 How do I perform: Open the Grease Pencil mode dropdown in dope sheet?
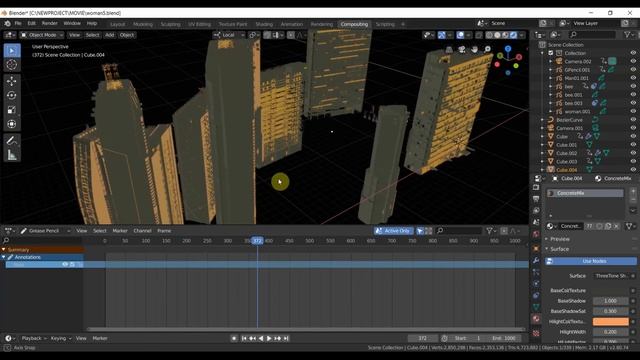pyautogui.click(x=45, y=231)
